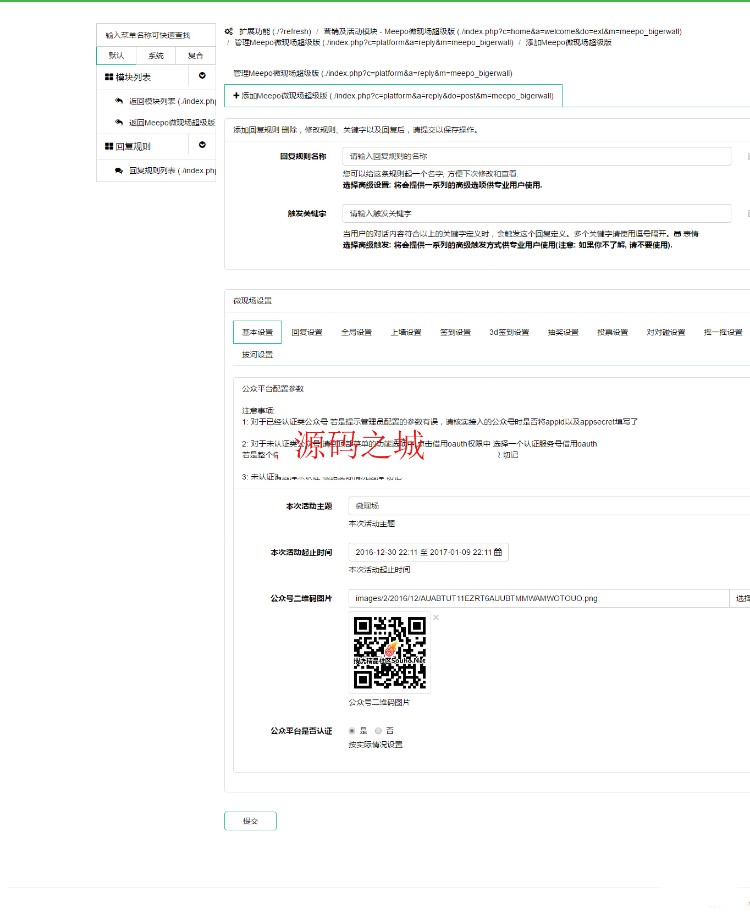Open the 上墙设置 tab
The height and width of the screenshot is (915, 750).
pos(406,332)
